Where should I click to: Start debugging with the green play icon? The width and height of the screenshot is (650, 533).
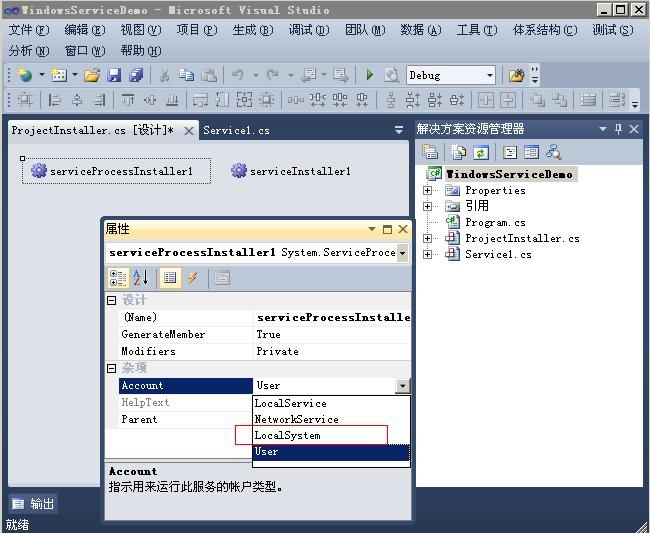370,75
